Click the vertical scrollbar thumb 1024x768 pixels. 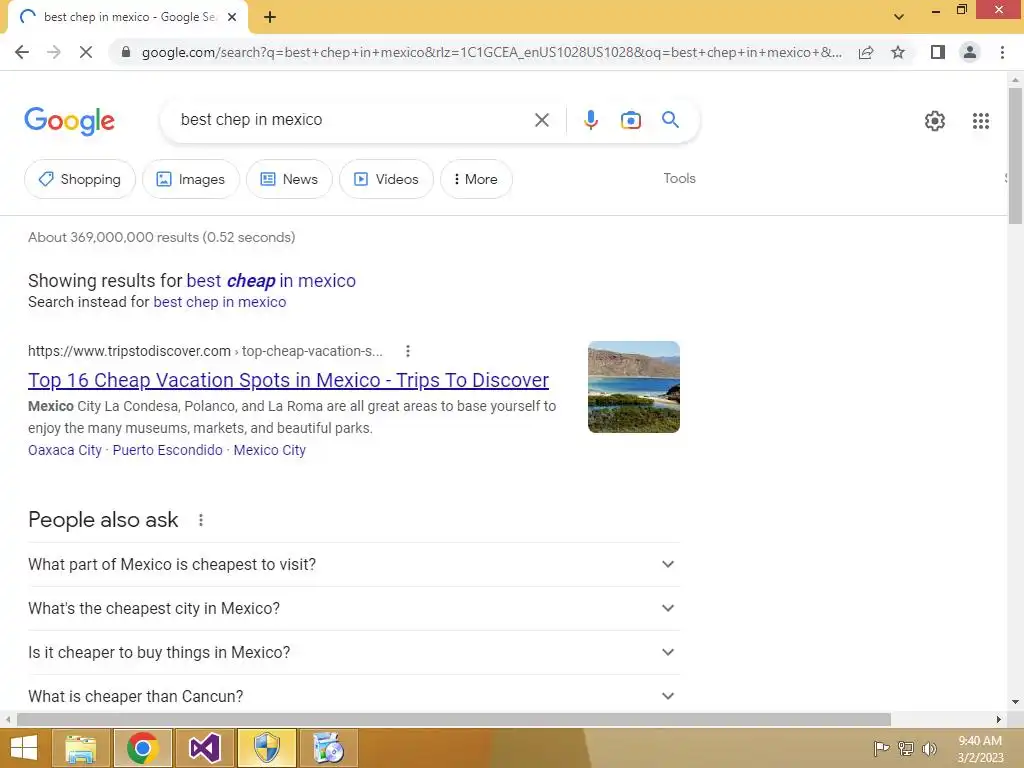(x=1015, y=156)
